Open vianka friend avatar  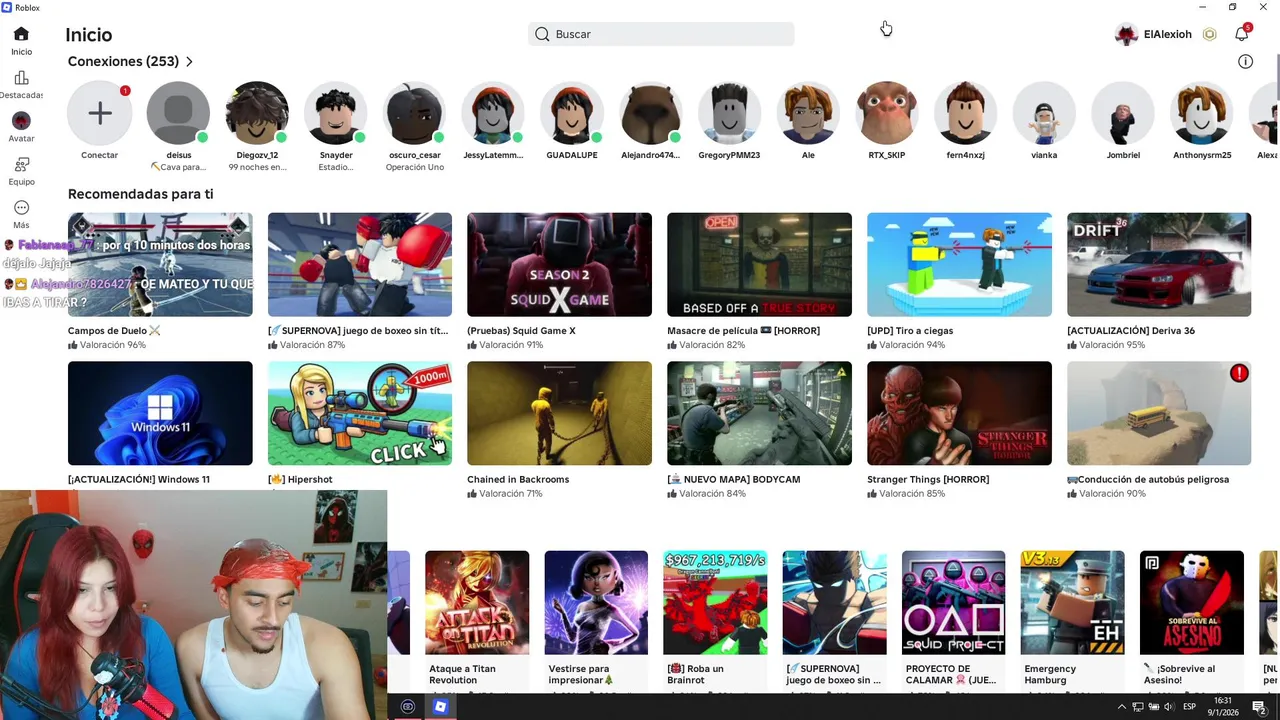click(x=1044, y=113)
